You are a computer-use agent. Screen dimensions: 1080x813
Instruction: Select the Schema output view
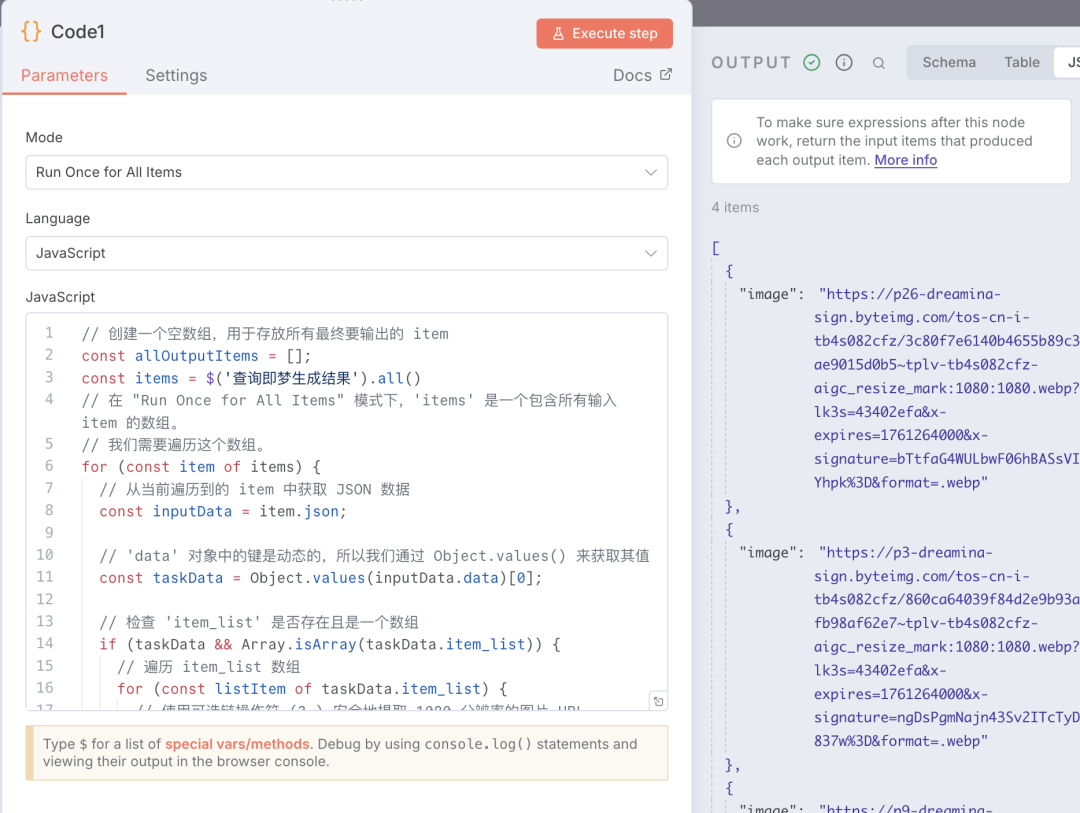click(x=948, y=62)
